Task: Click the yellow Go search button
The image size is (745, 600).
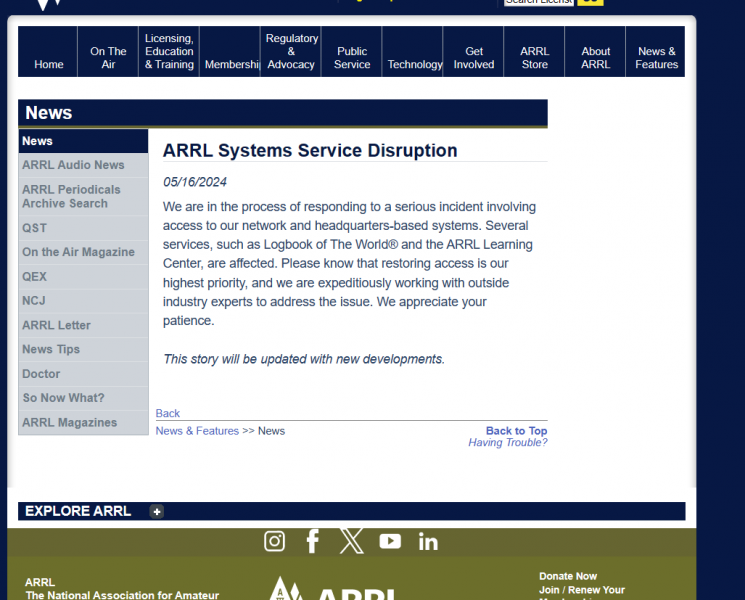Action: (590, 2)
